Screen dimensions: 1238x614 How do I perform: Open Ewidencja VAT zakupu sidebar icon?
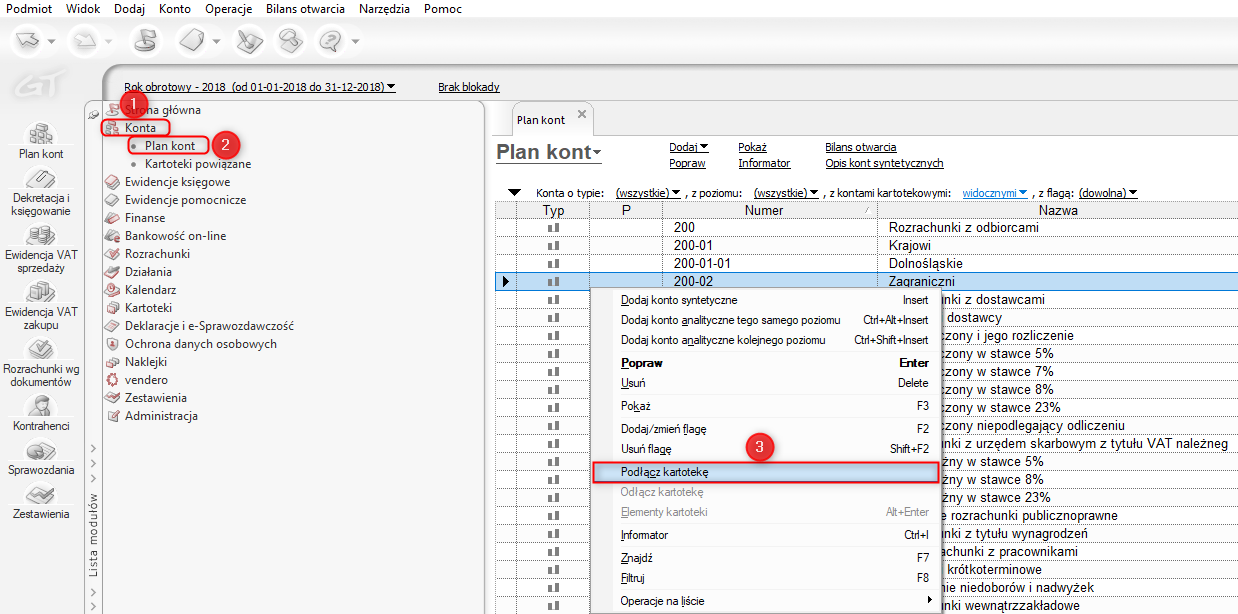tap(41, 304)
